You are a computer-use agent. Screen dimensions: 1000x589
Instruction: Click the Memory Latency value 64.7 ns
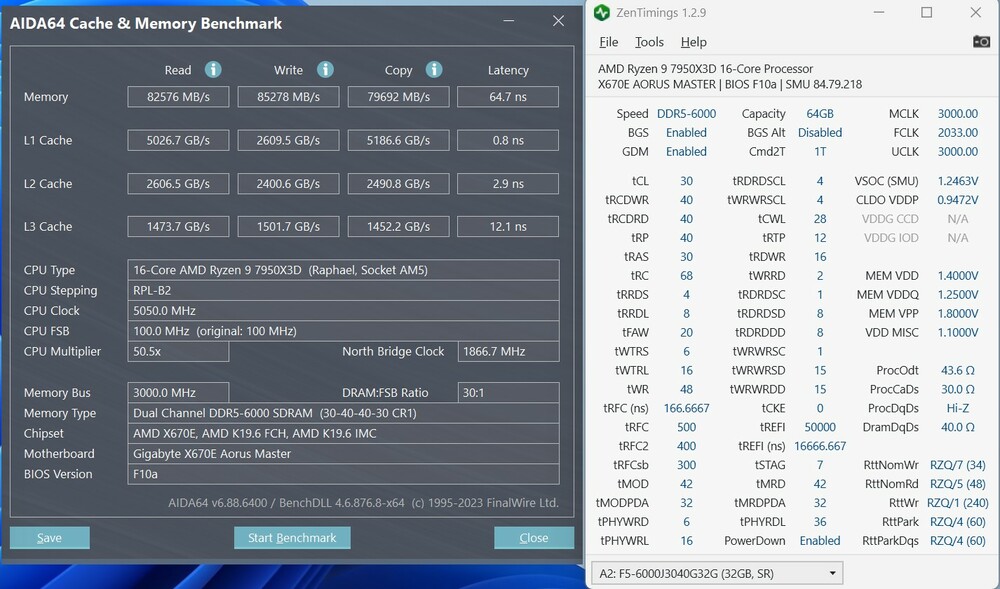pos(508,97)
